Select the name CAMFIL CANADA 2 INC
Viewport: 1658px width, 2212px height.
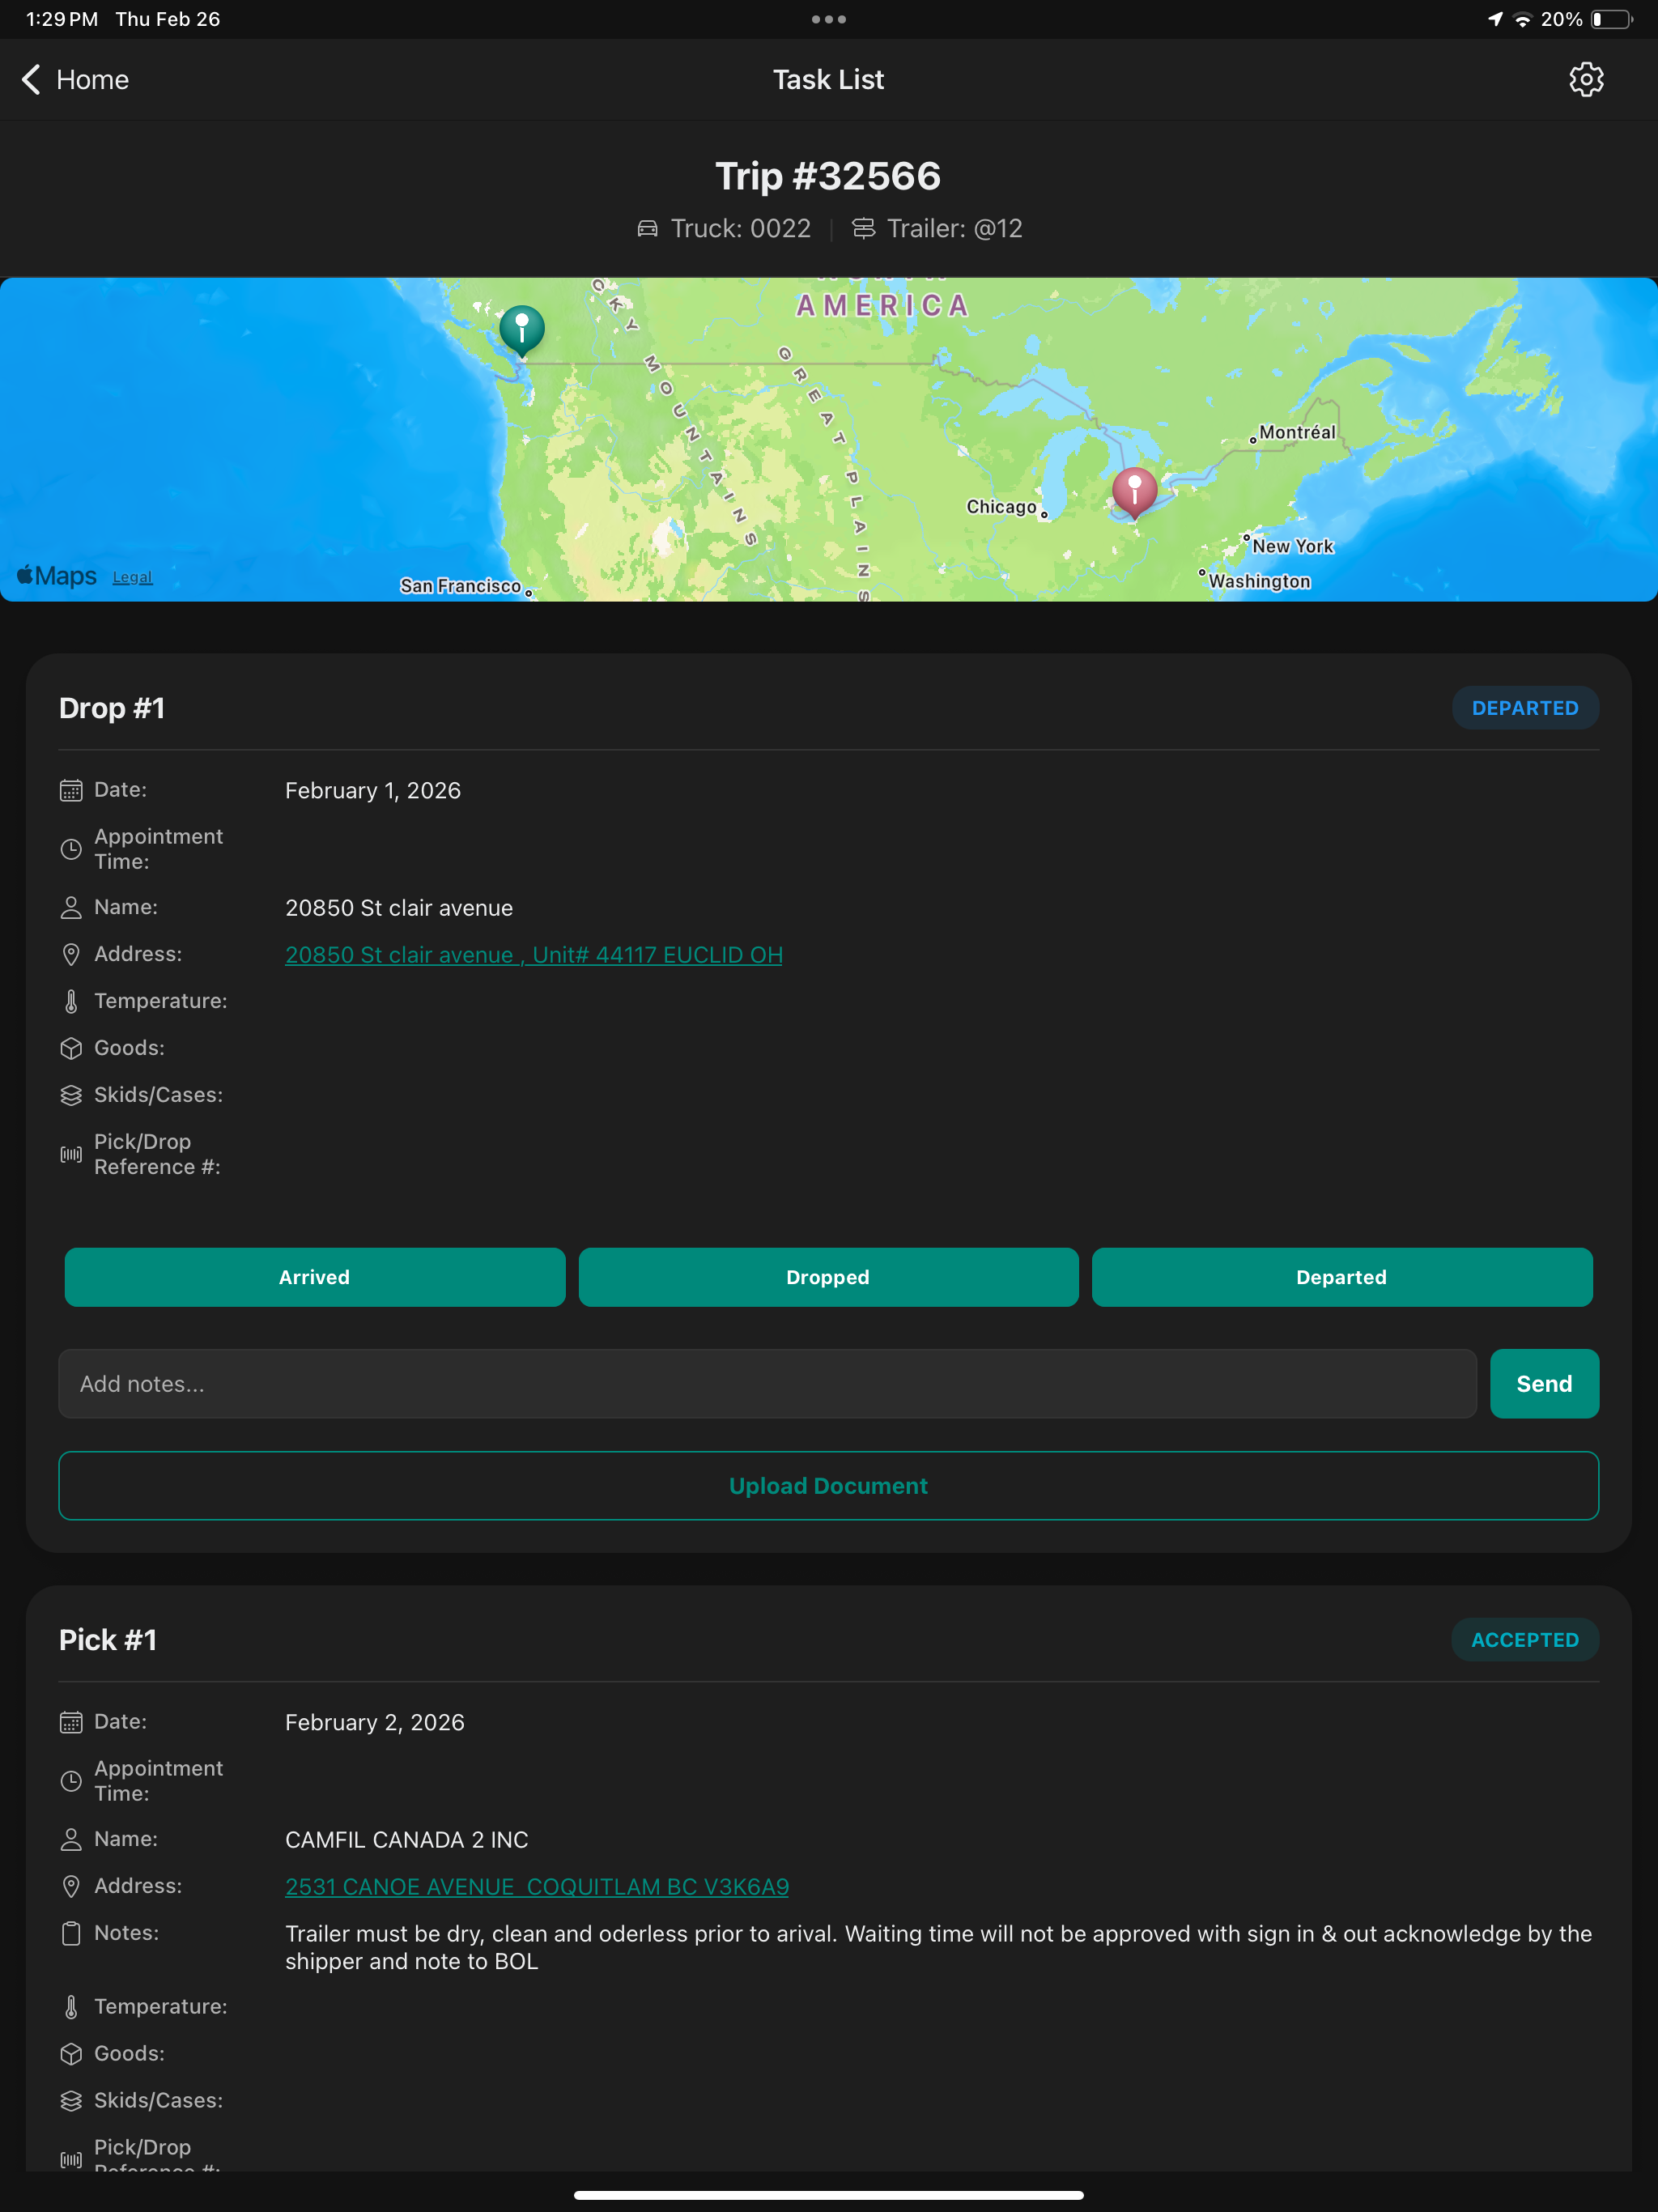[407, 1840]
